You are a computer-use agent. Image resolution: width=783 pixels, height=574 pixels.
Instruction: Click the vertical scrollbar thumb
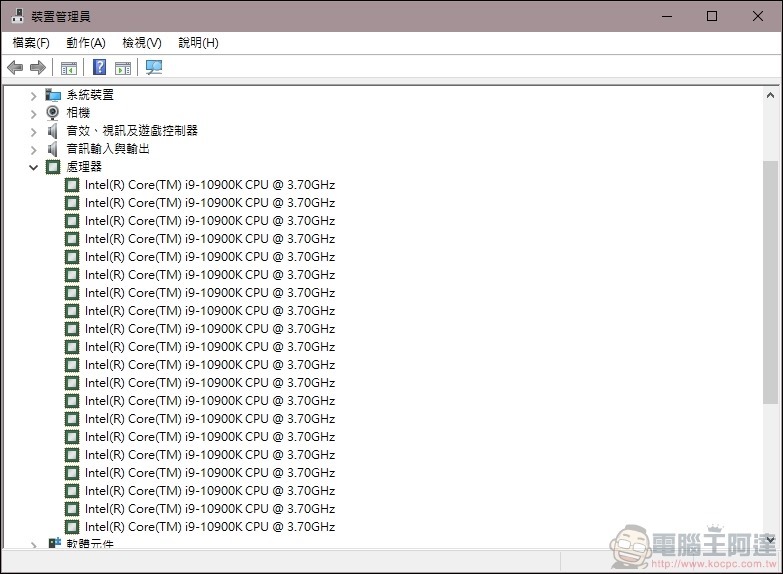[x=770, y=282]
